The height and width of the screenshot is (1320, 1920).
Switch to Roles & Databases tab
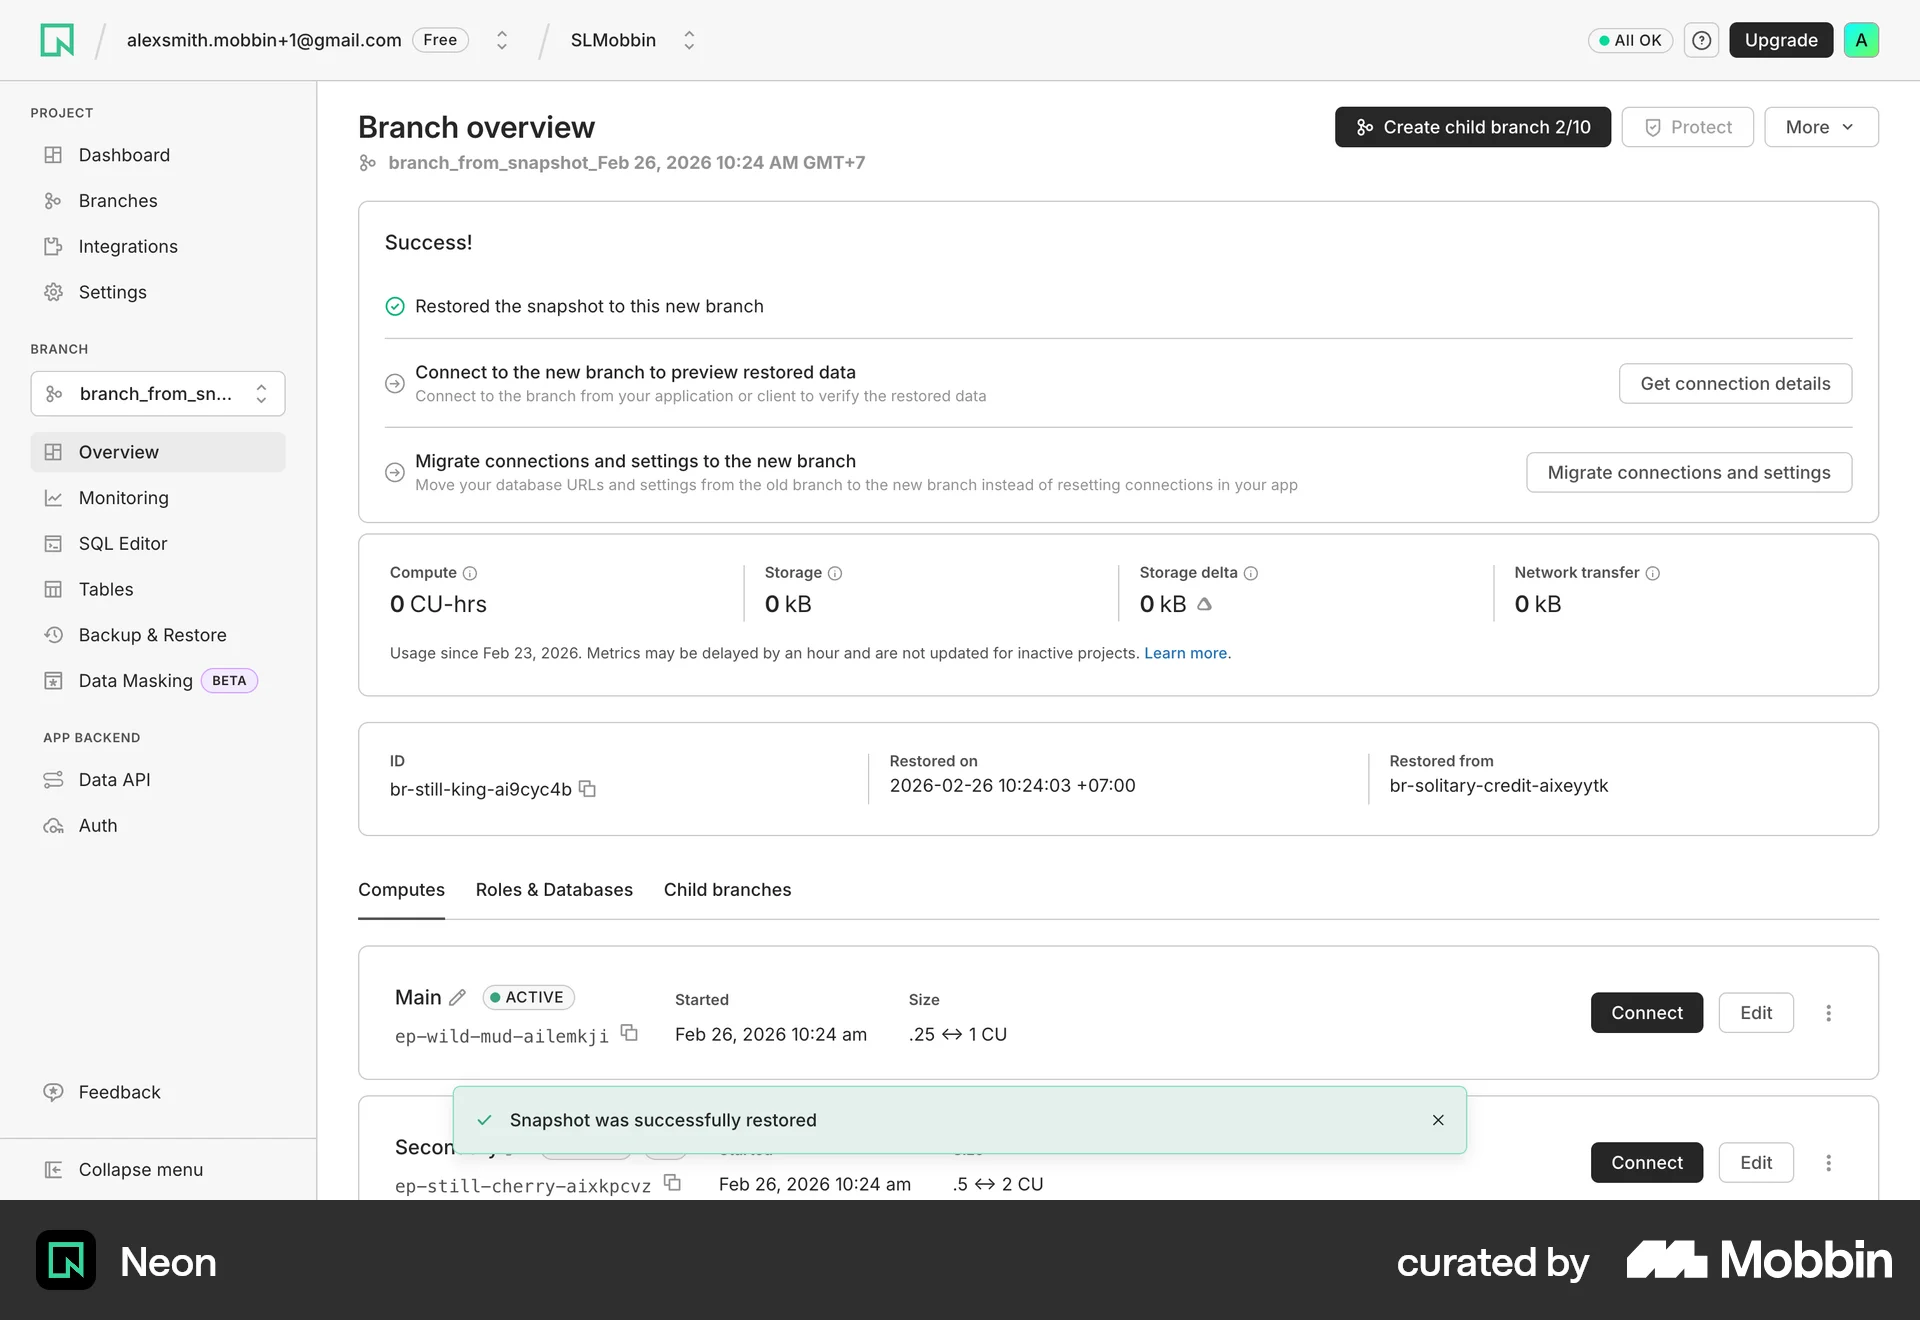click(554, 890)
